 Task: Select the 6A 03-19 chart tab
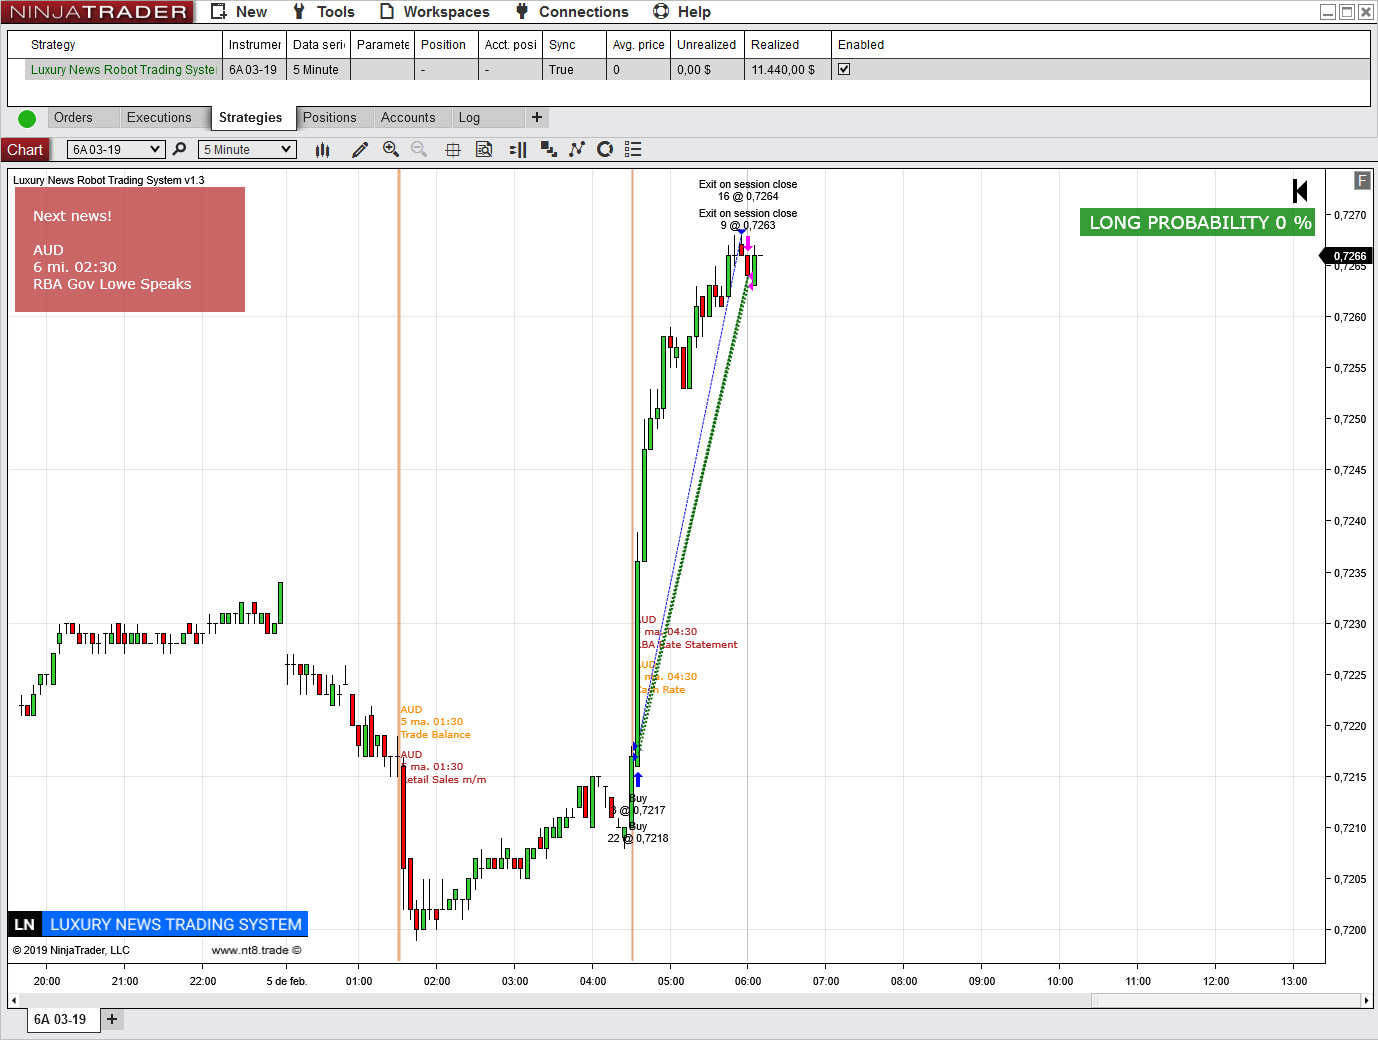(x=61, y=1019)
